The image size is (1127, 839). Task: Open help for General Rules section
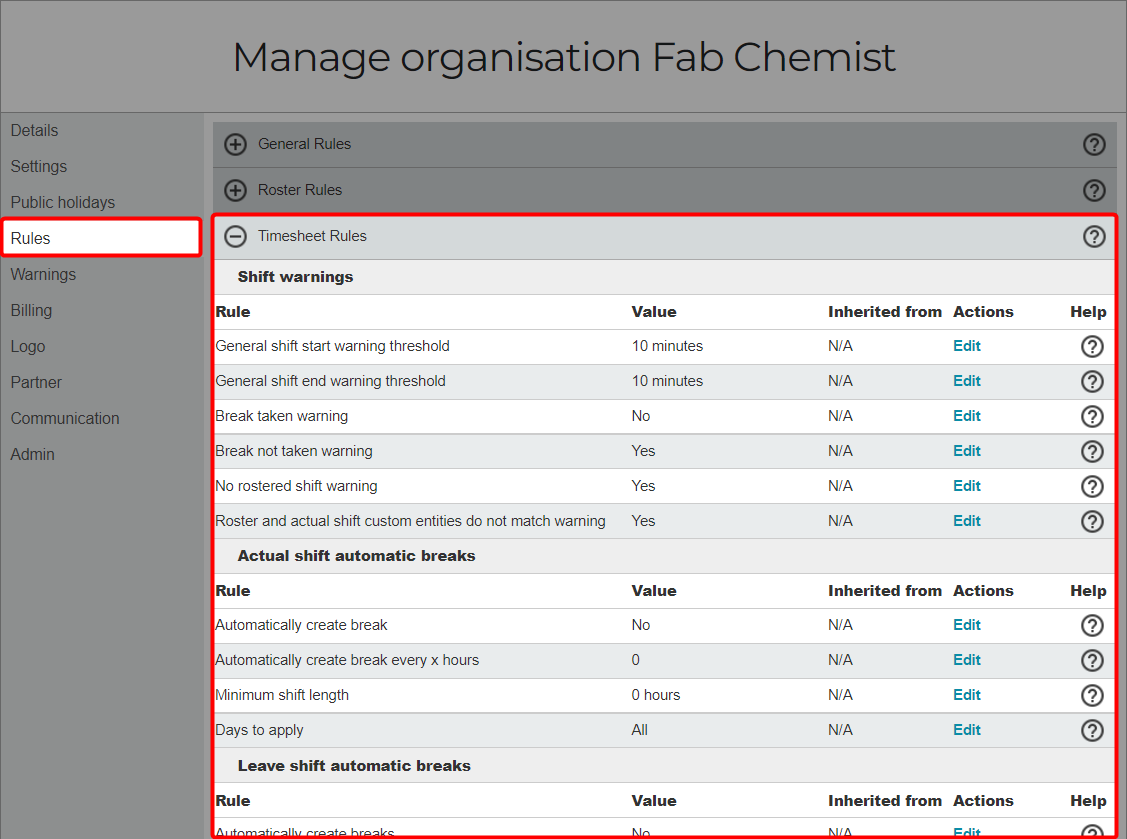coord(1094,145)
